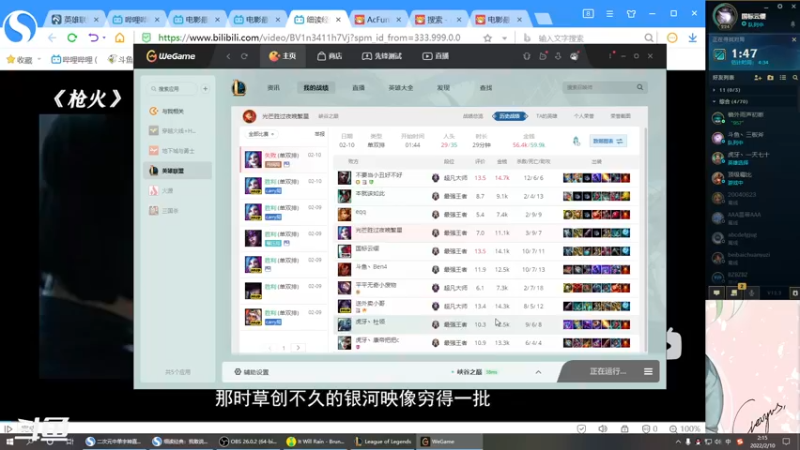Open player 不要当小丑好不好 profile
Image resolution: width=800 pixels, height=450 pixels.
point(379,175)
